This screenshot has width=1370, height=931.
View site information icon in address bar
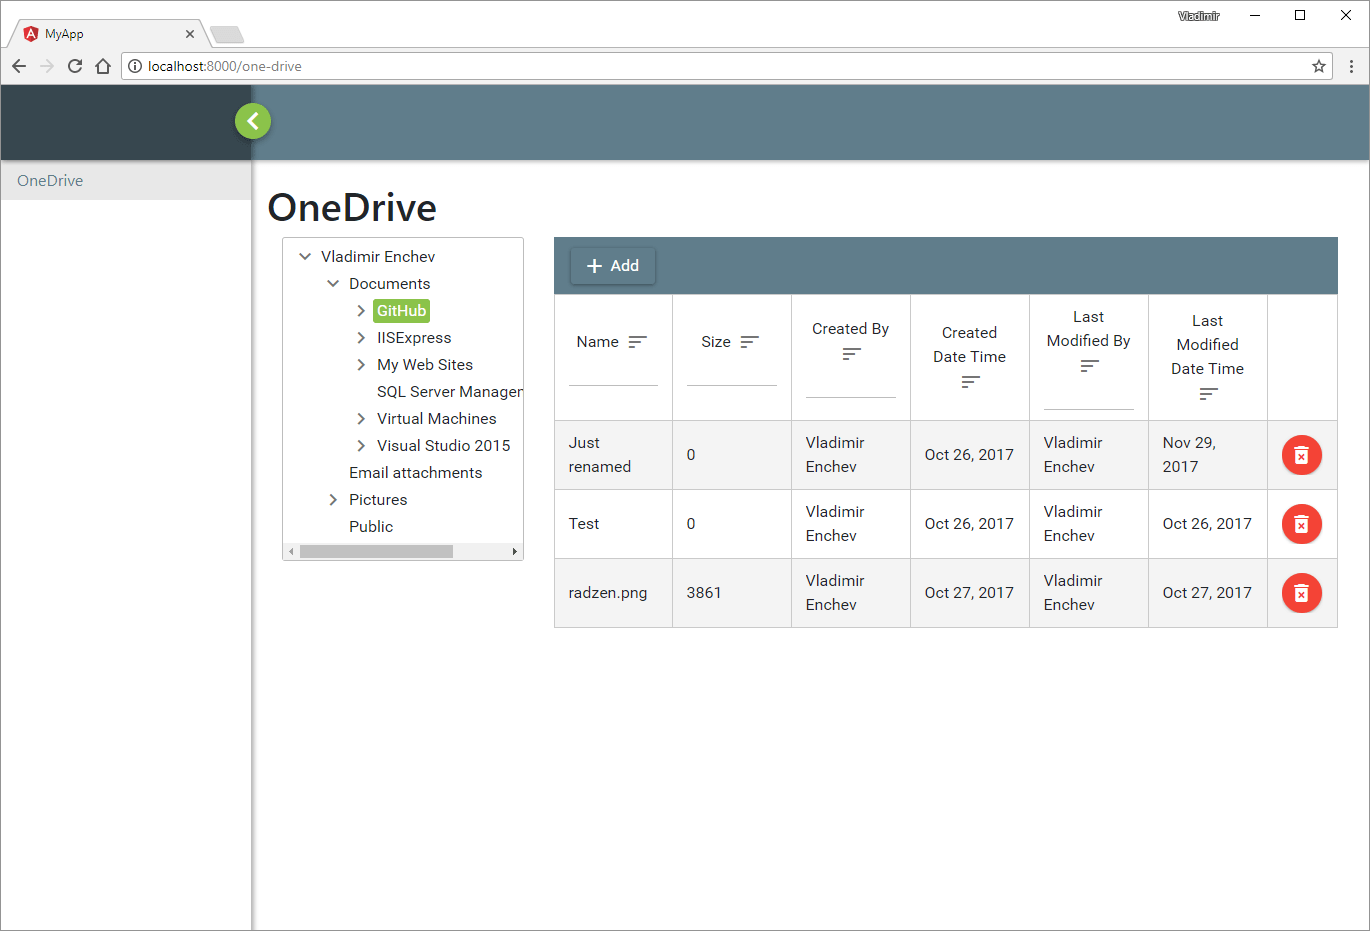point(135,66)
